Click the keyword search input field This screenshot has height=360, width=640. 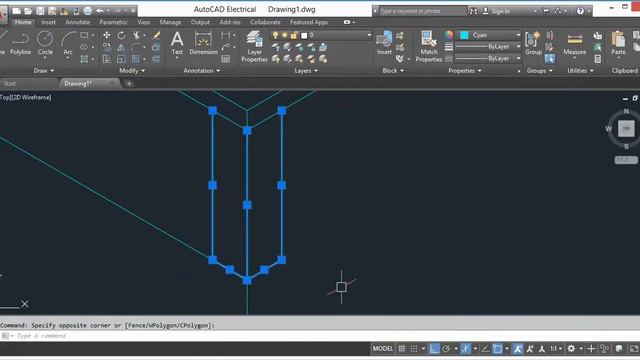pyautogui.click(x=422, y=11)
